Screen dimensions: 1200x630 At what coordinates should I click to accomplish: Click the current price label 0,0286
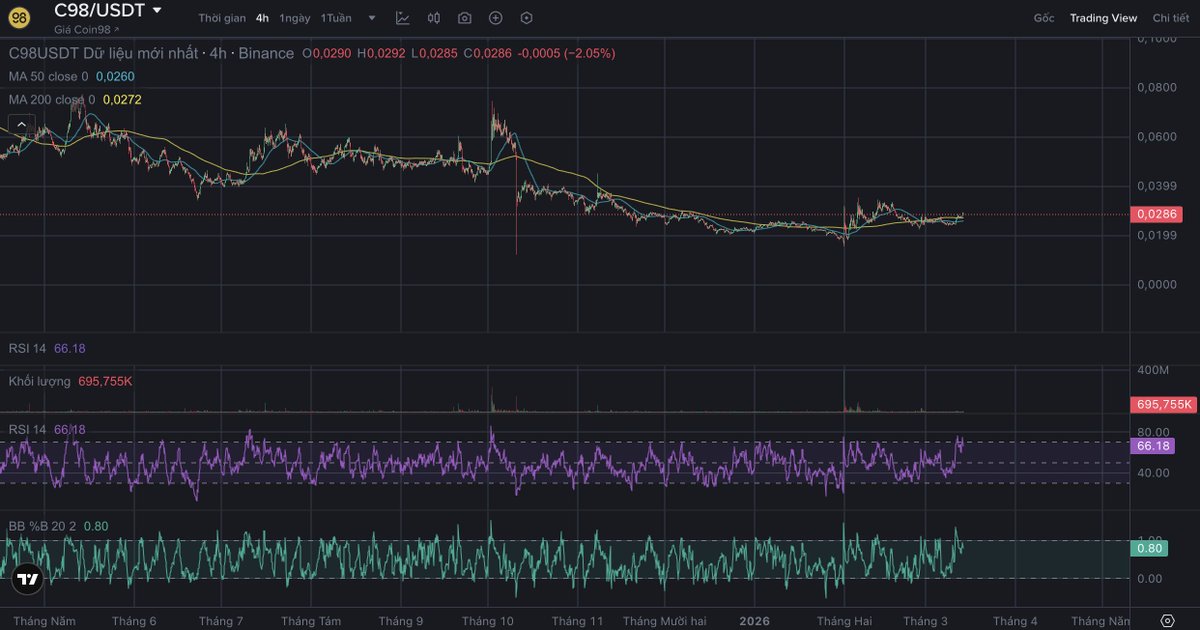[x=1157, y=214]
